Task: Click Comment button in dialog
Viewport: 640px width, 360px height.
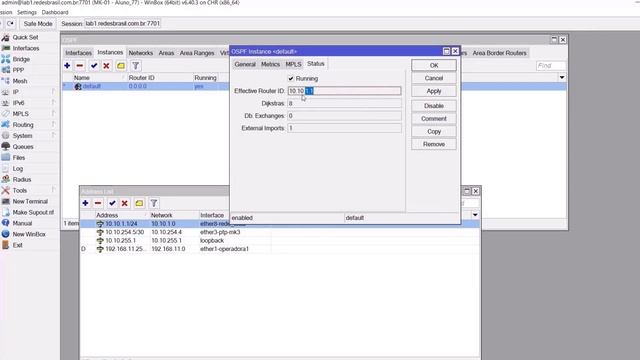Action: (x=434, y=119)
